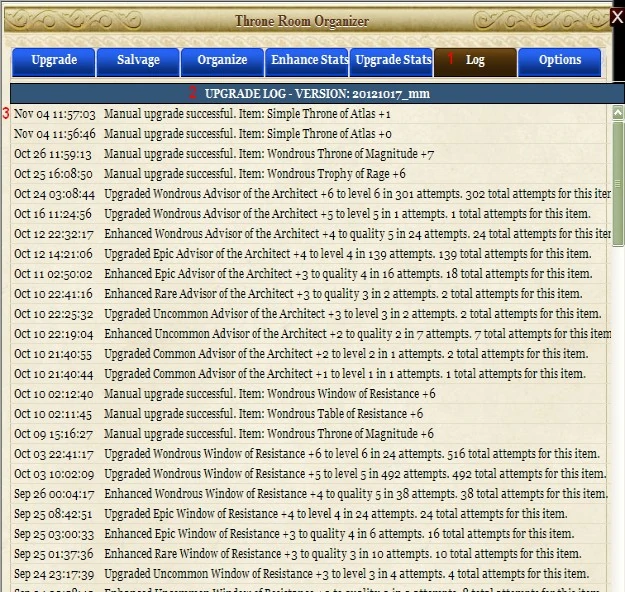
Task: Select the Log tab
Action: (475, 61)
